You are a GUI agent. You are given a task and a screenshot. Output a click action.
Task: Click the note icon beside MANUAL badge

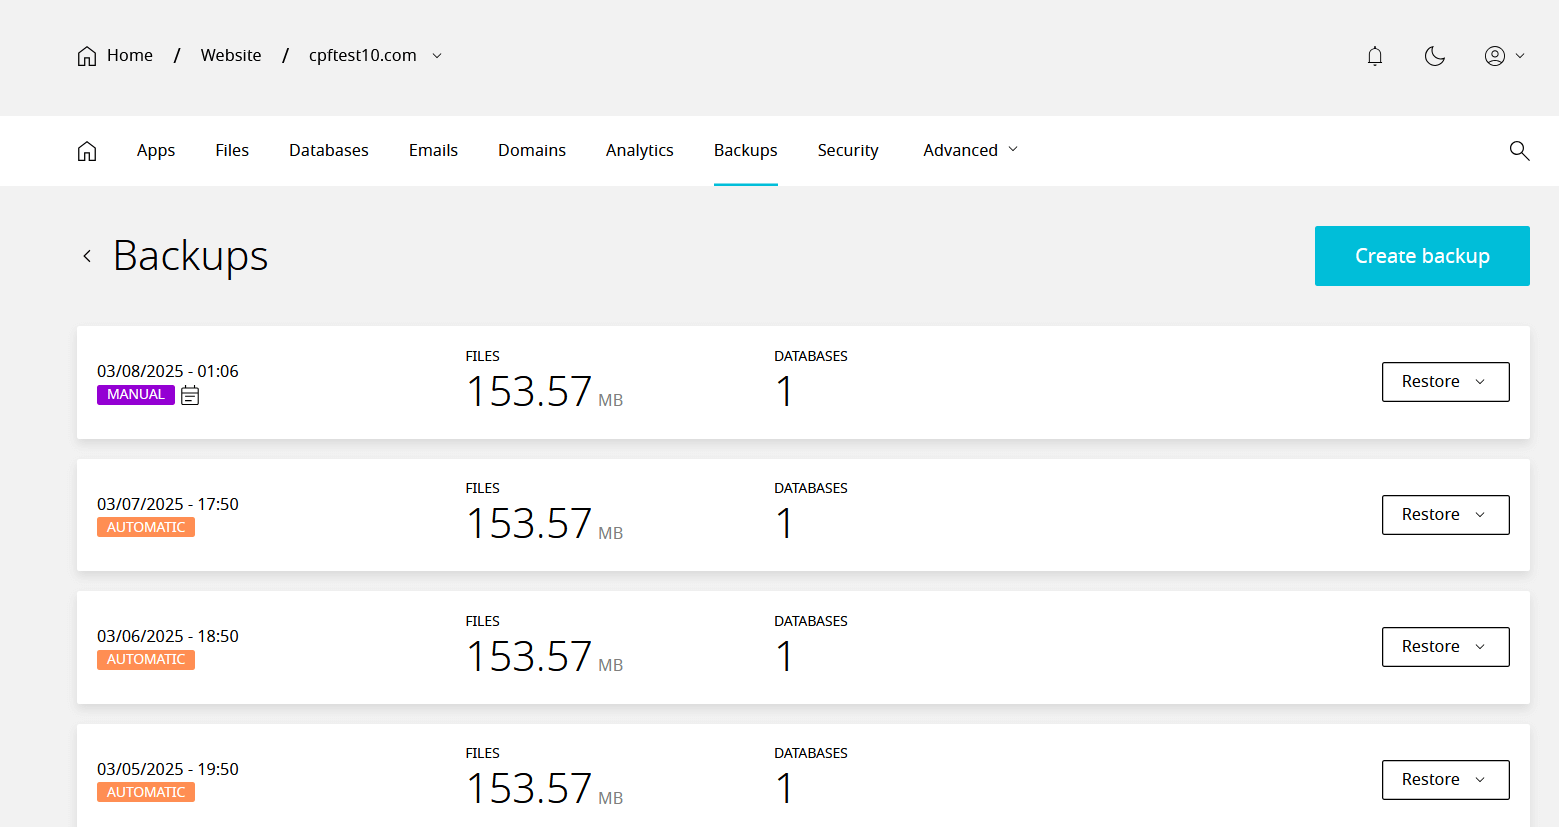click(x=190, y=396)
